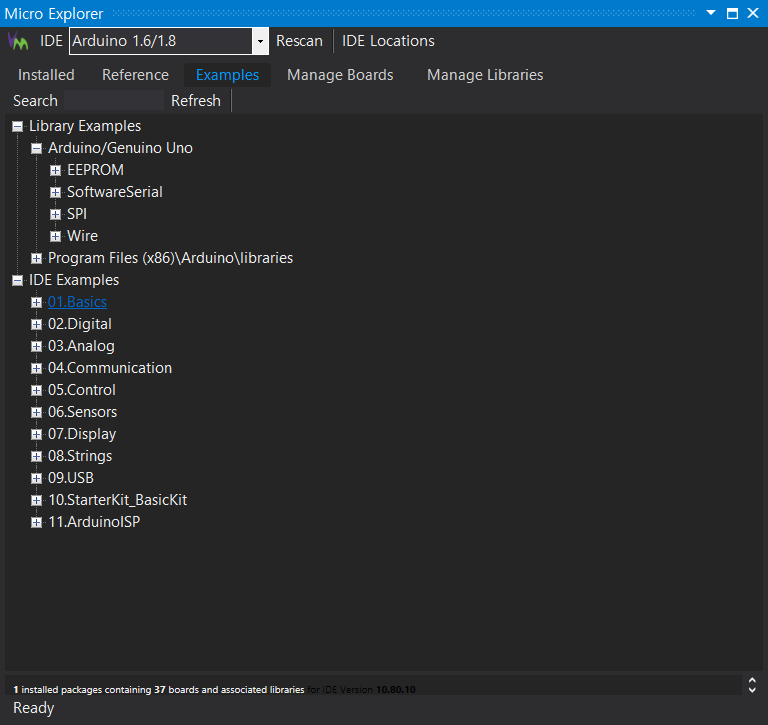The width and height of the screenshot is (768, 725).
Task: Click the Rescan button
Action: coord(299,41)
